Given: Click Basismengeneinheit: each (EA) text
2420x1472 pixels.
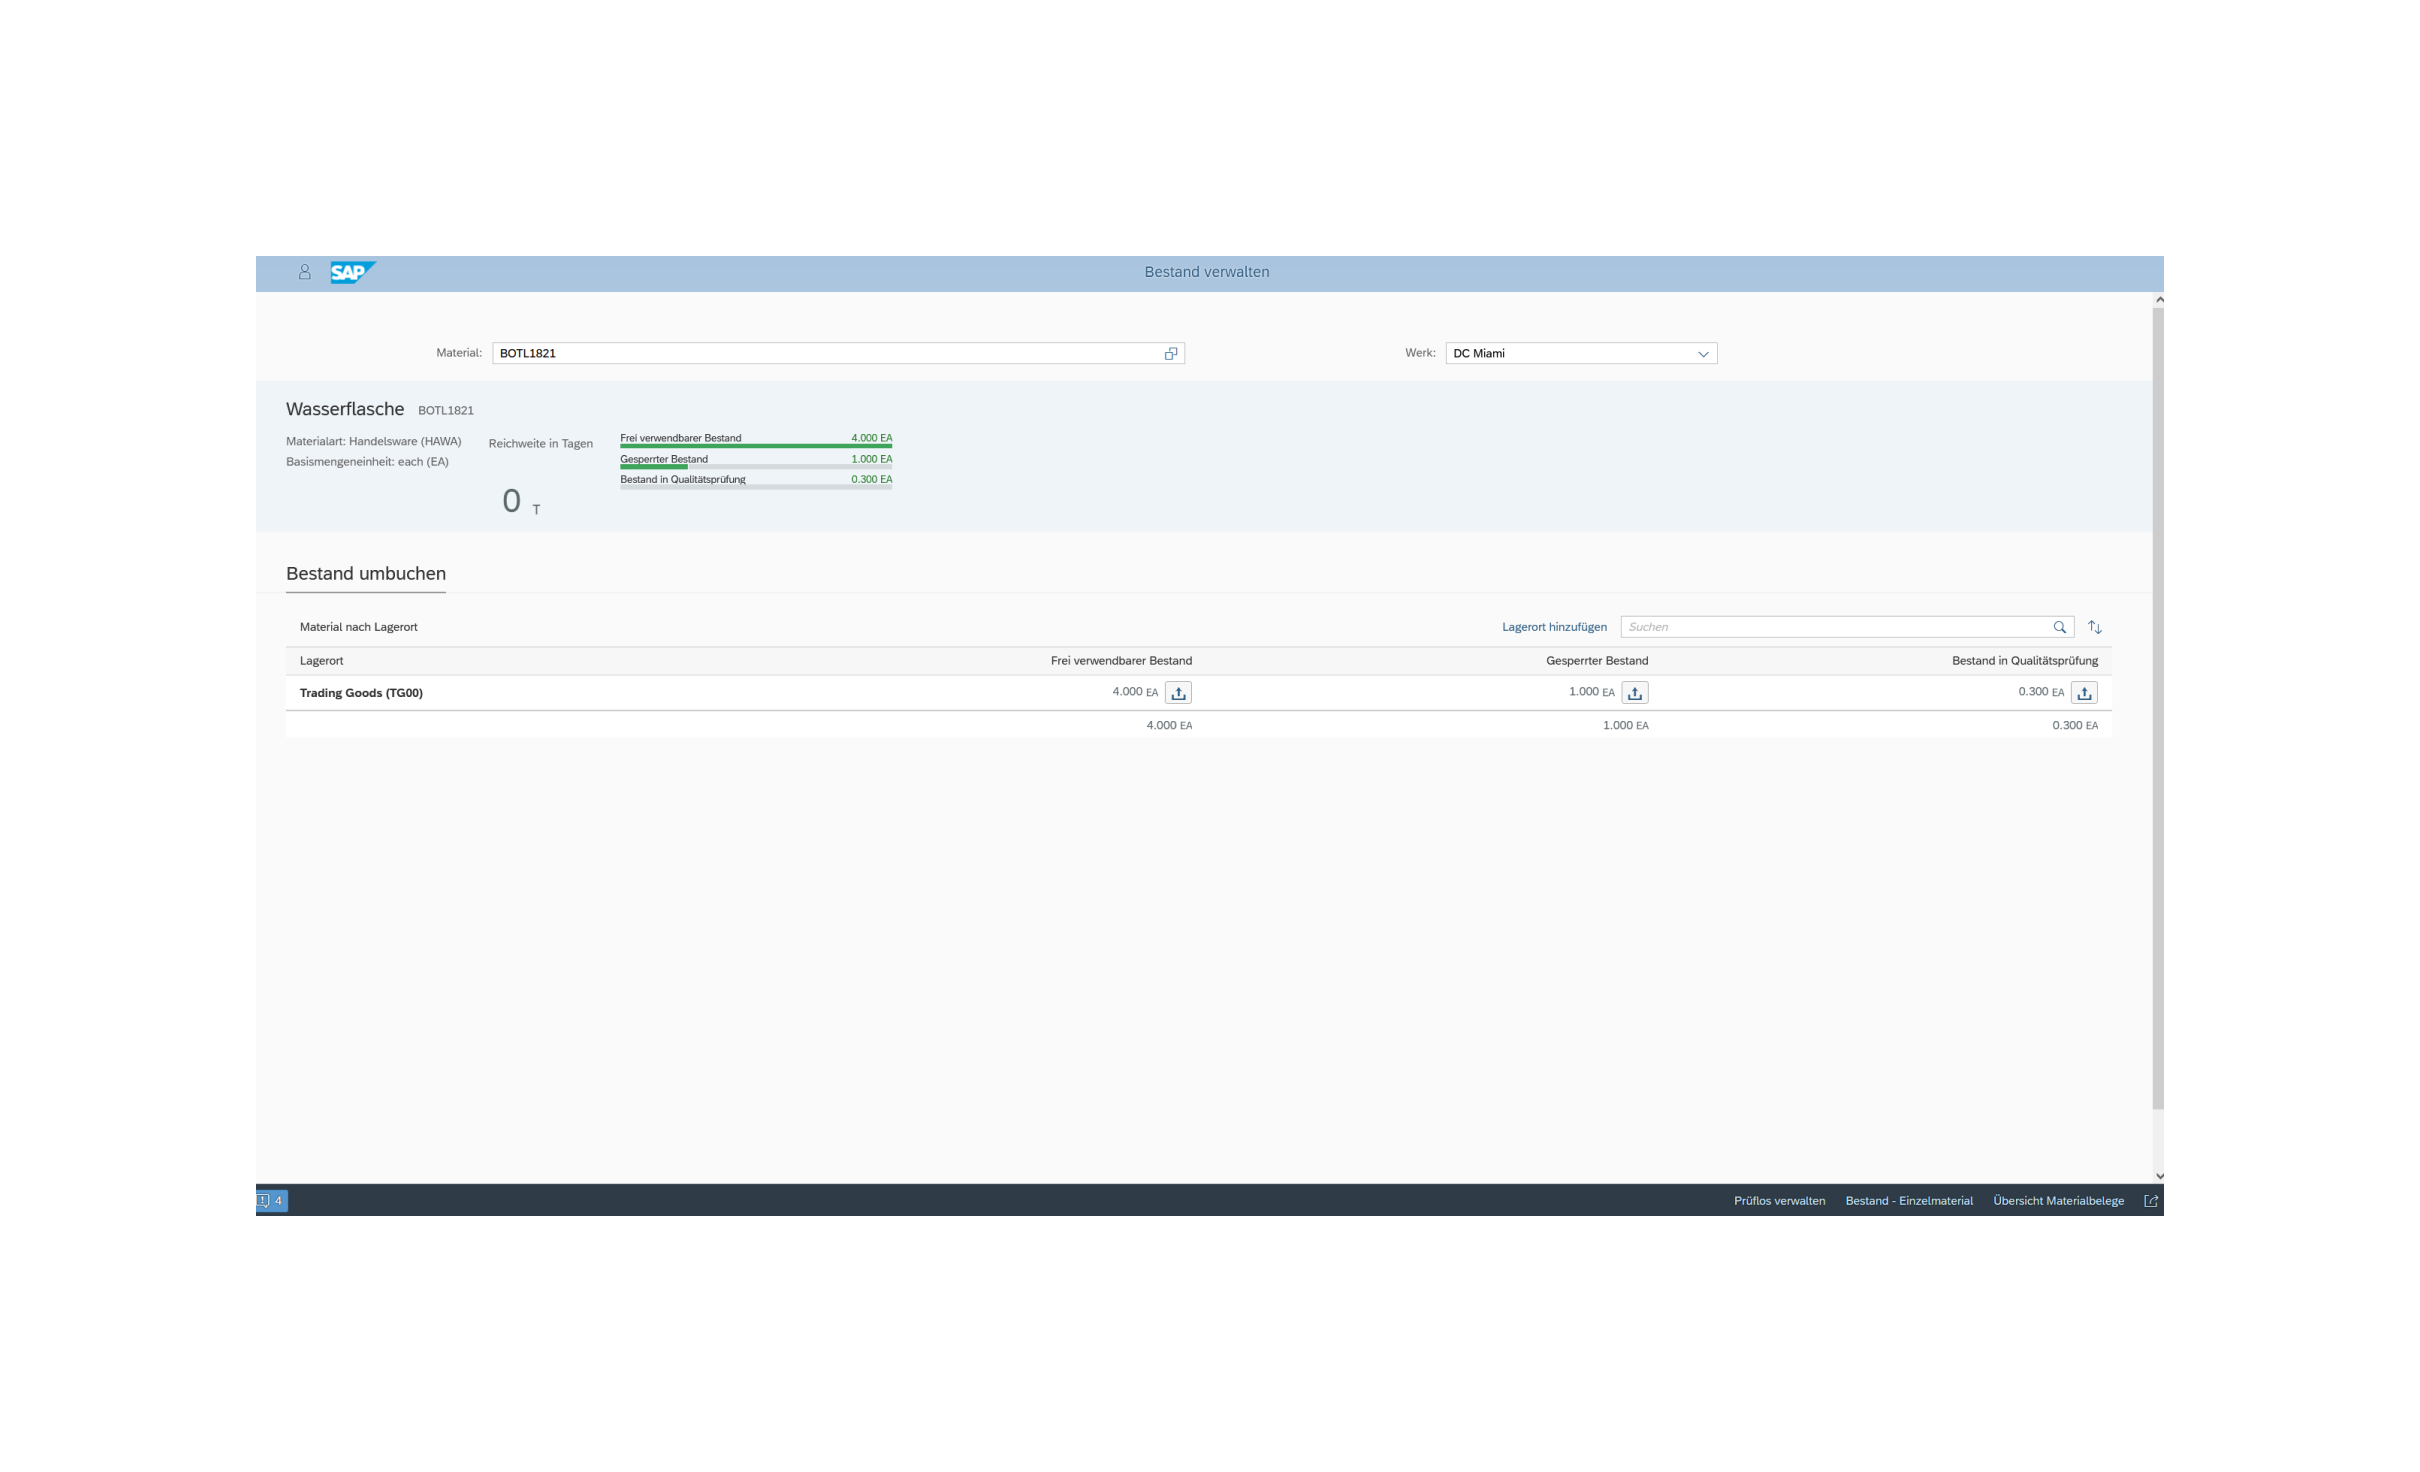Looking at the screenshot, I should click(367, 462).
